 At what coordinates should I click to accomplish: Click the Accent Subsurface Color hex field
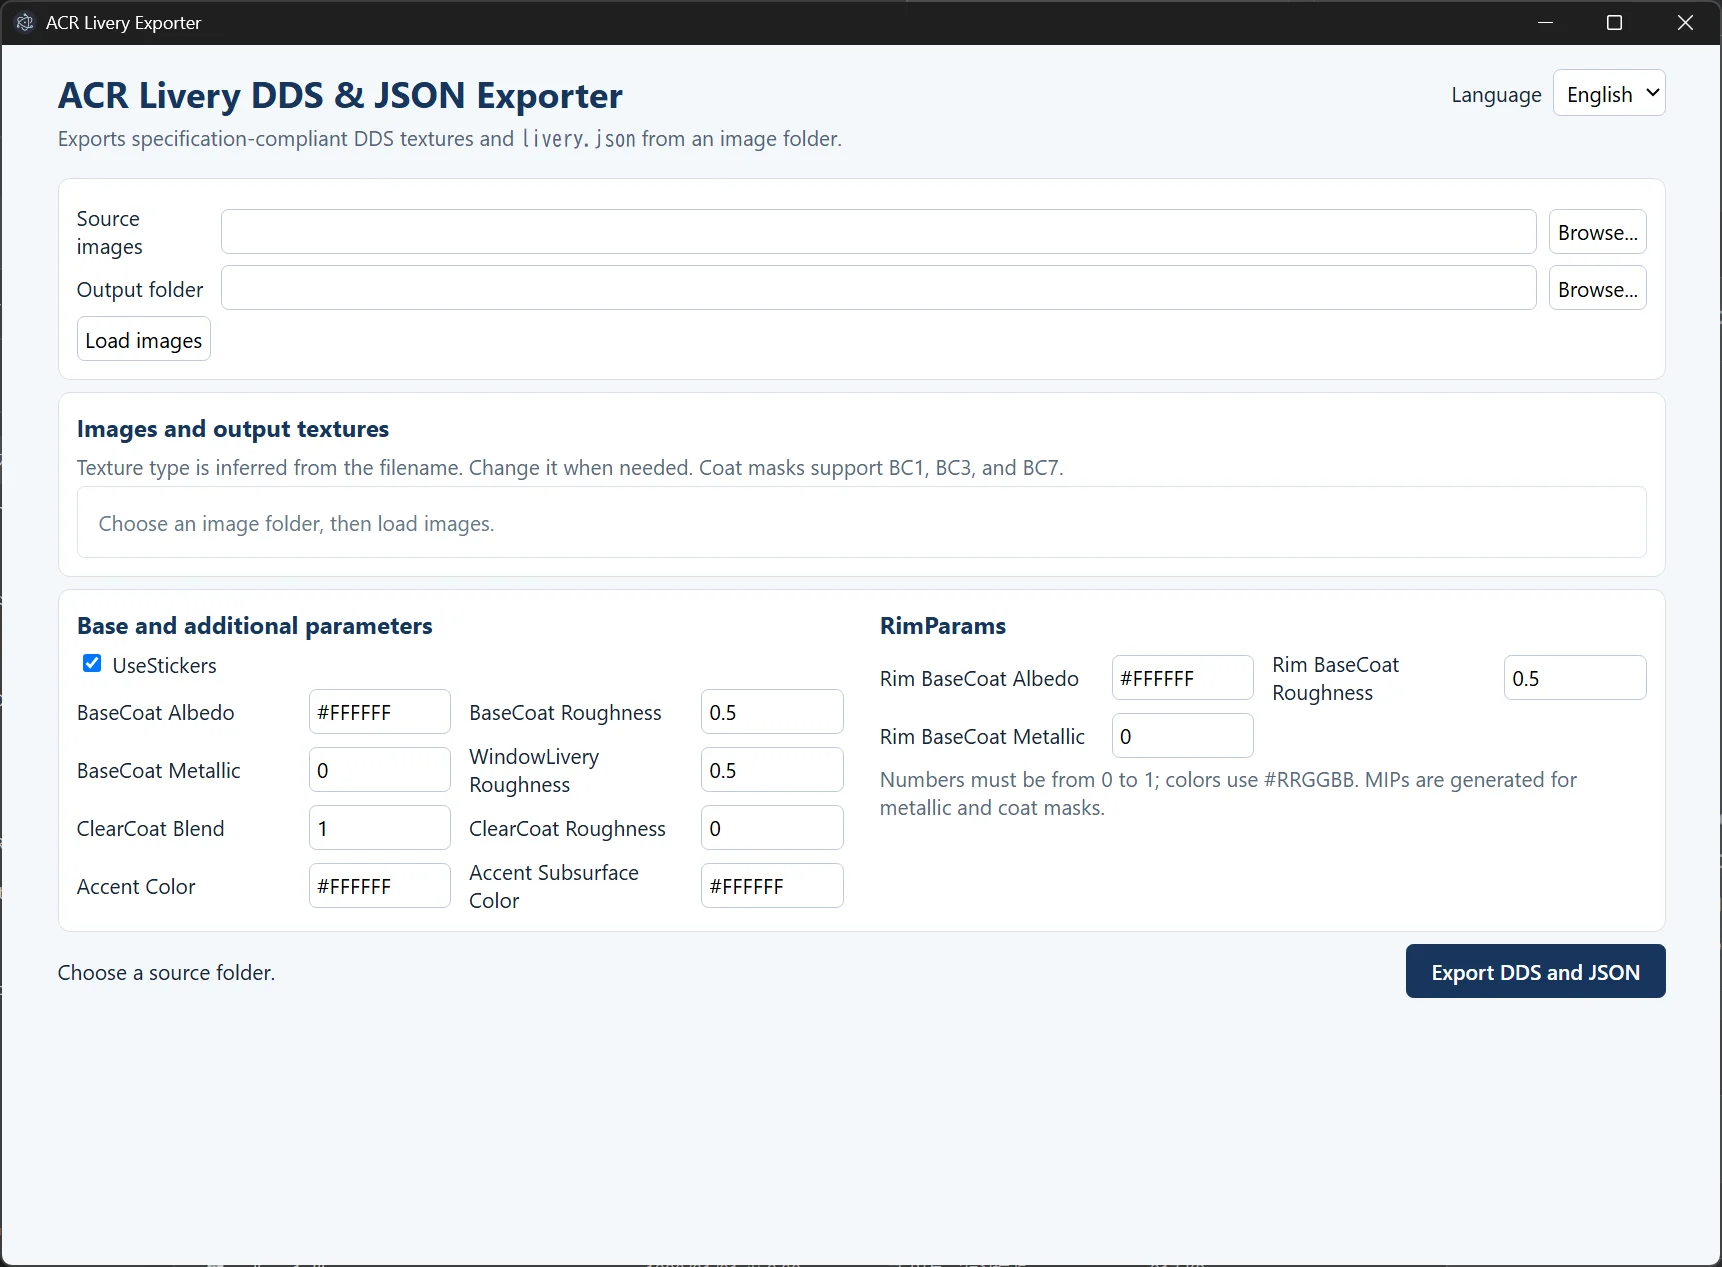771,886
